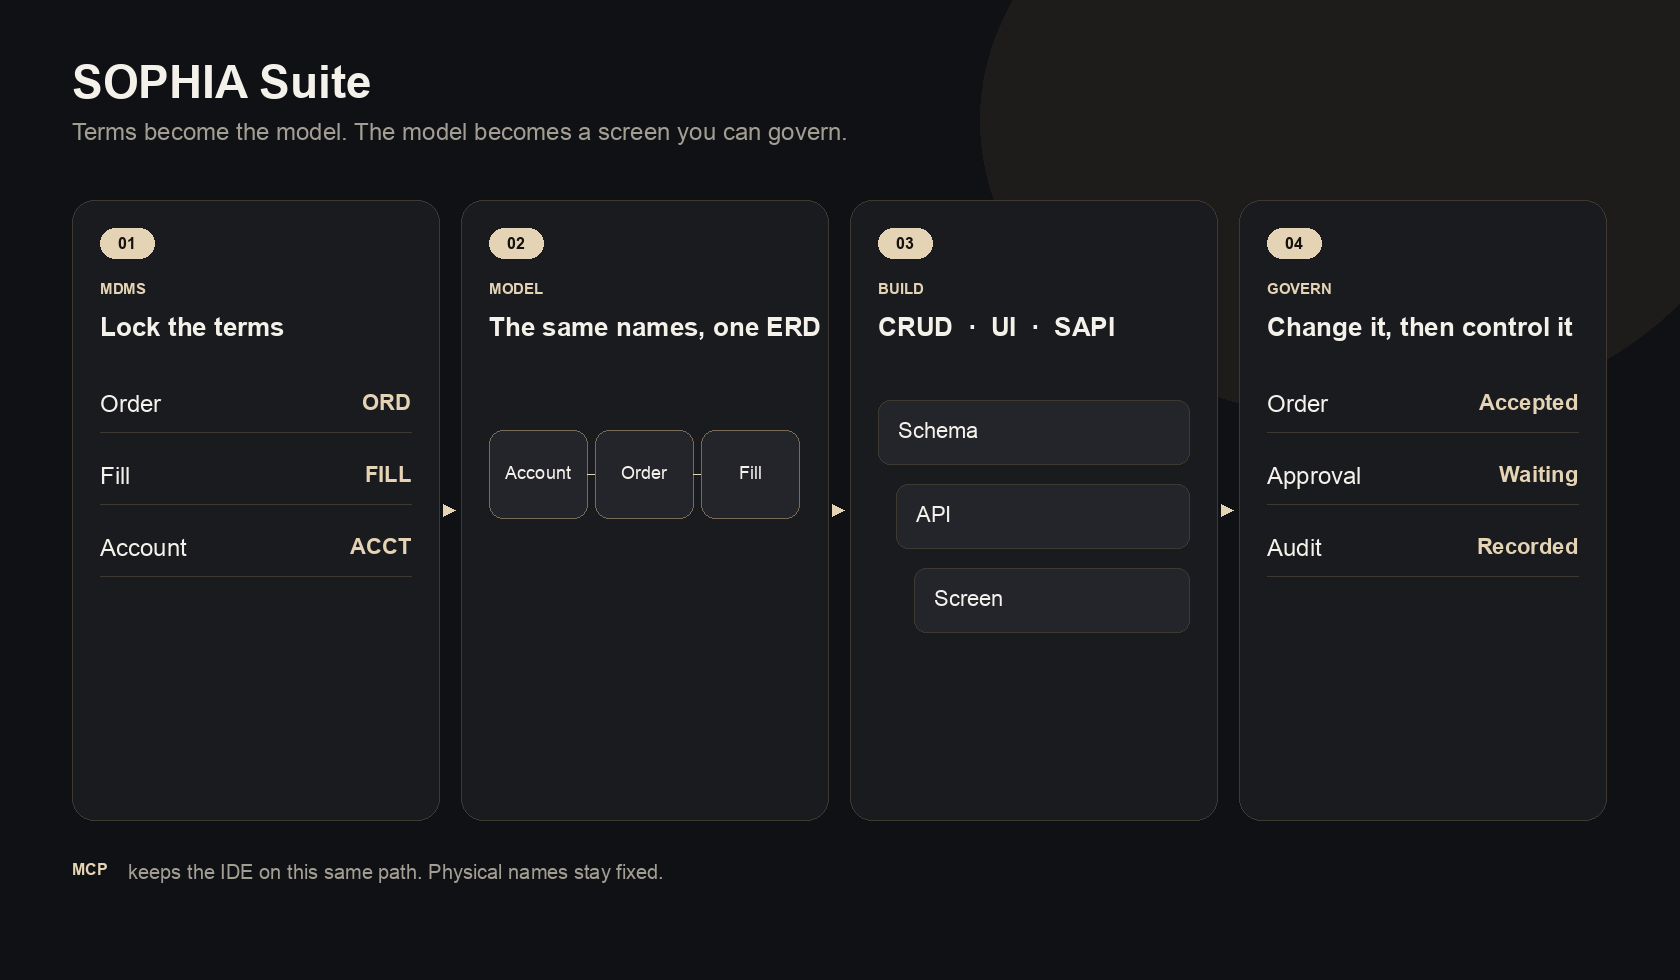This screenshot has height=980, width=1680.
Task: Click the 04 step badge
Action: 1294,243
